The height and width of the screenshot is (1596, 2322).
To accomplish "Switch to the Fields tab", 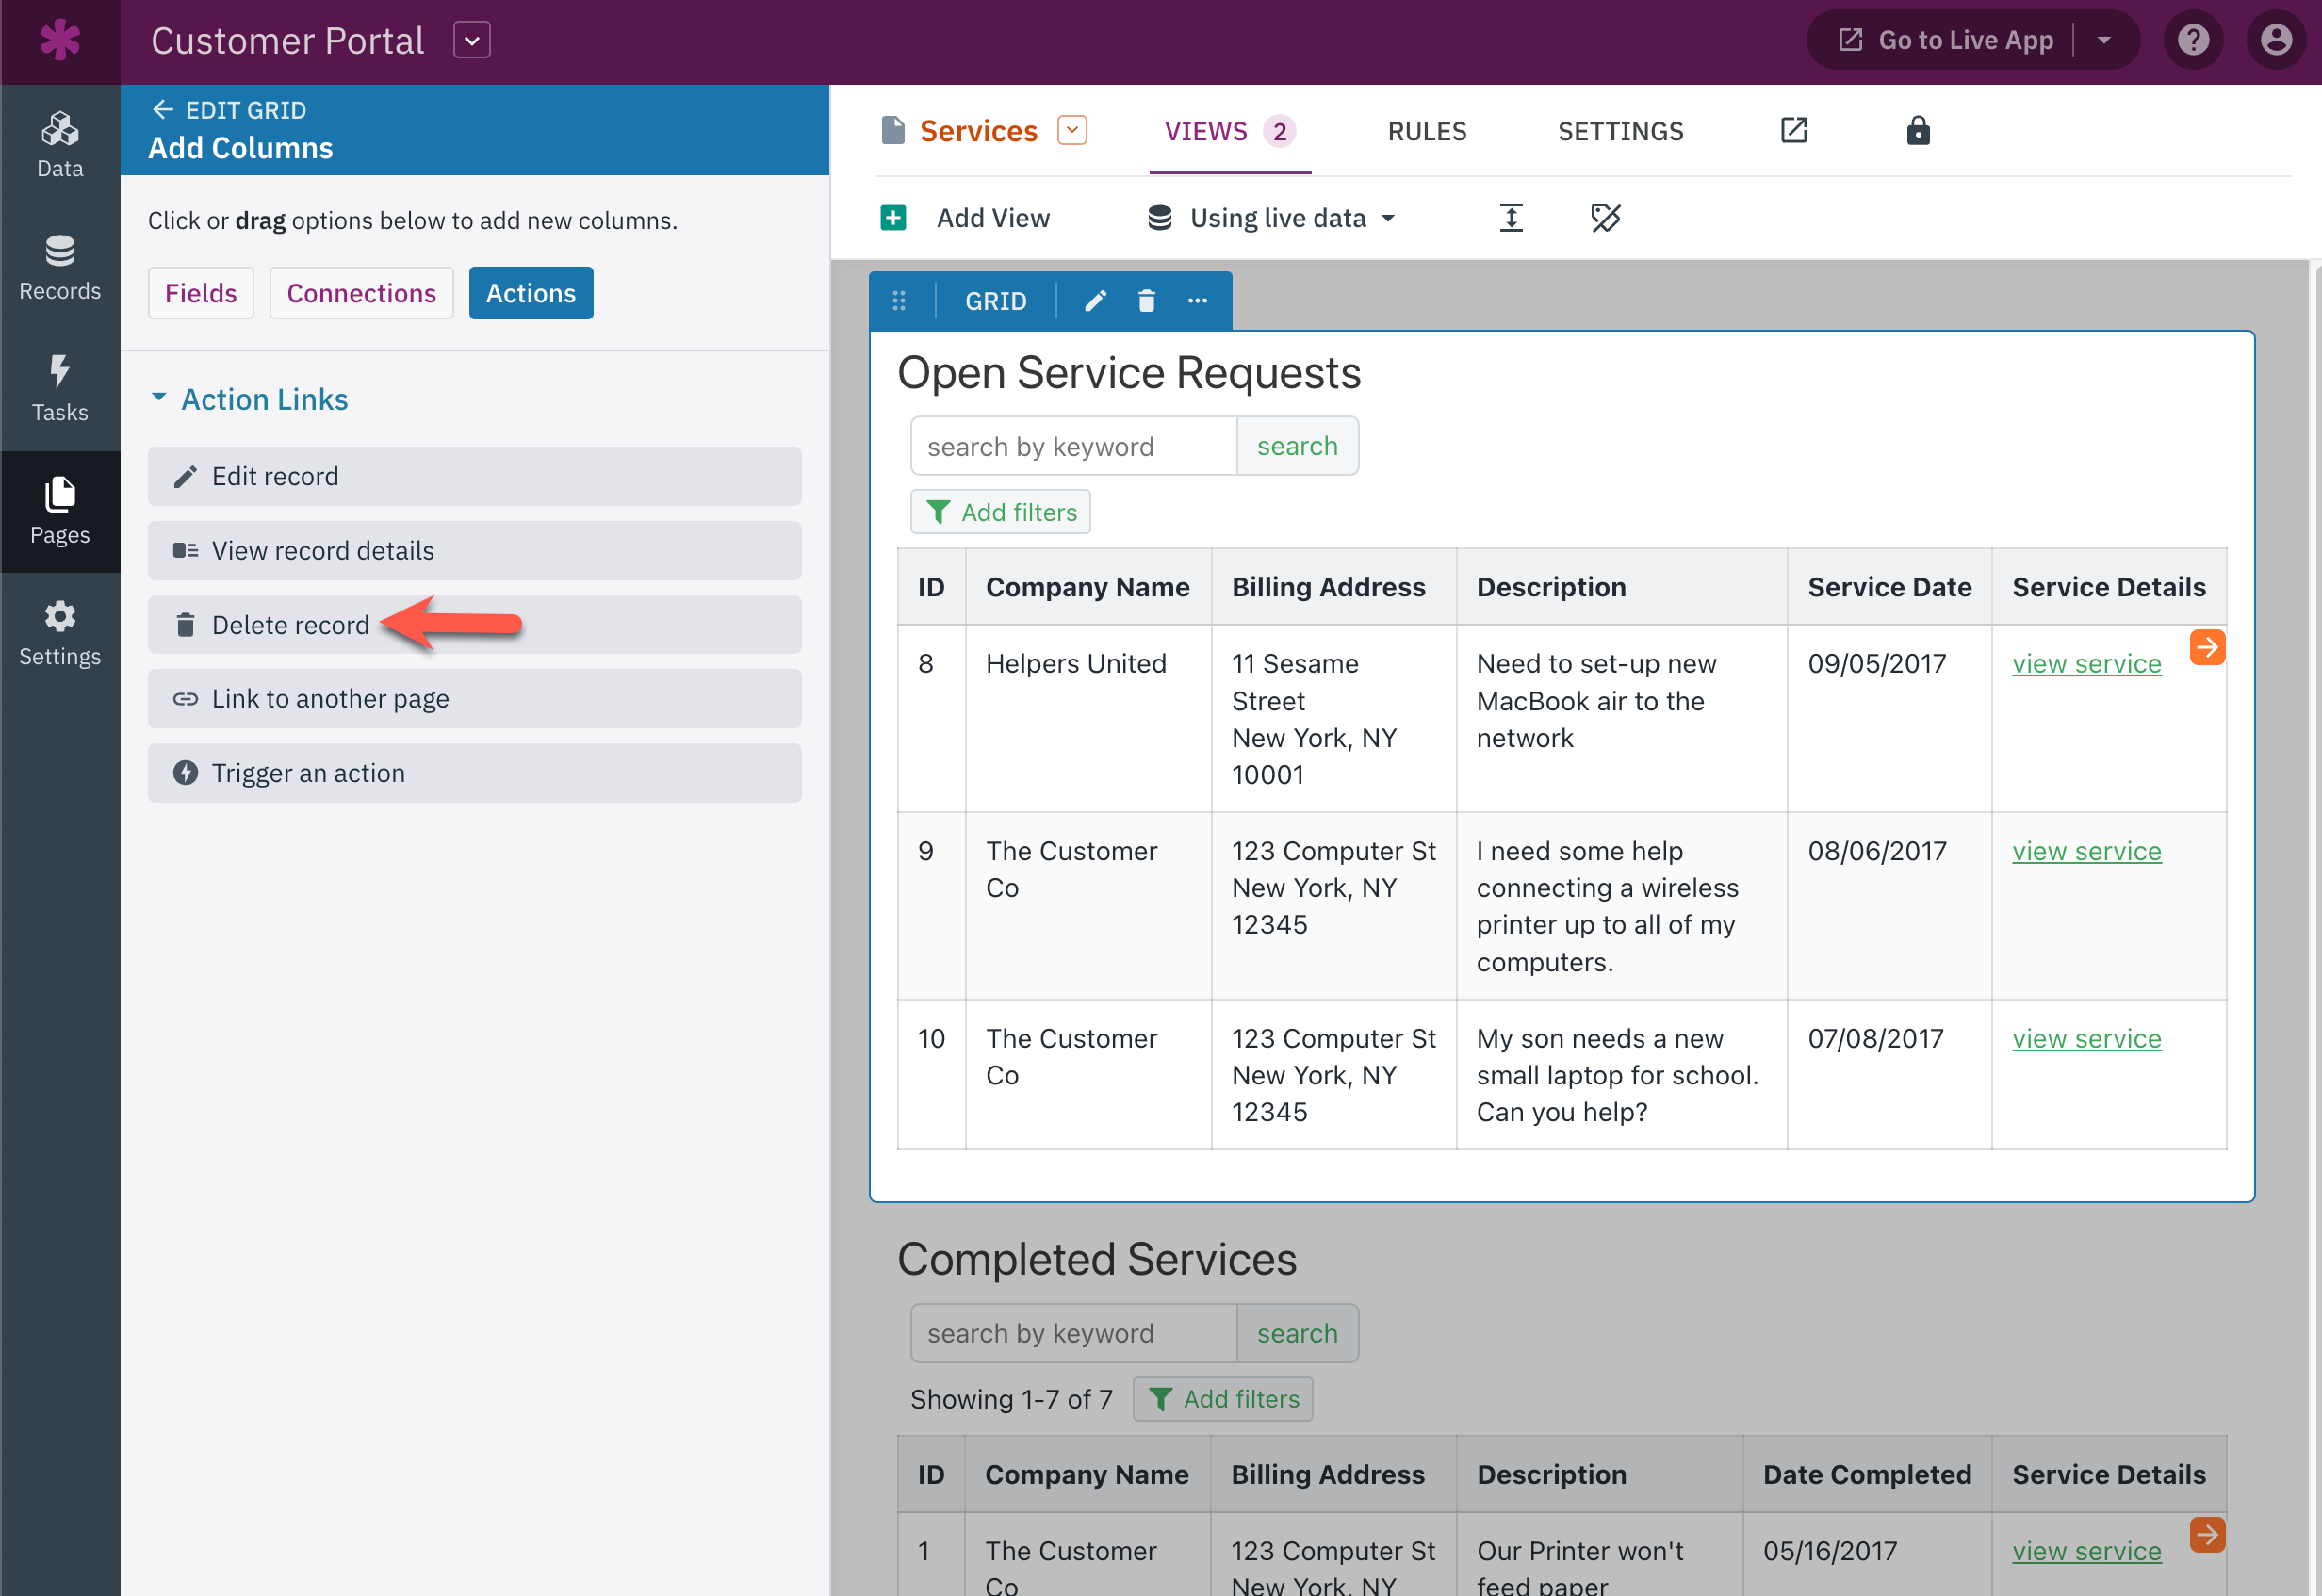I will pyautogui.click(x=201, y=293).
